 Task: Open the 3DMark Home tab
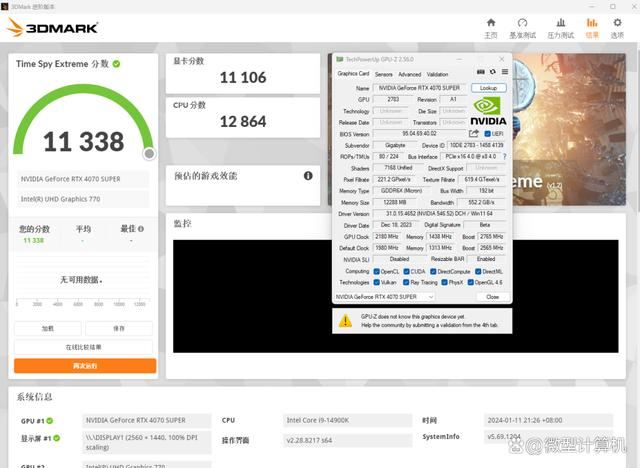pyautogui.click(x=491, y=28)
